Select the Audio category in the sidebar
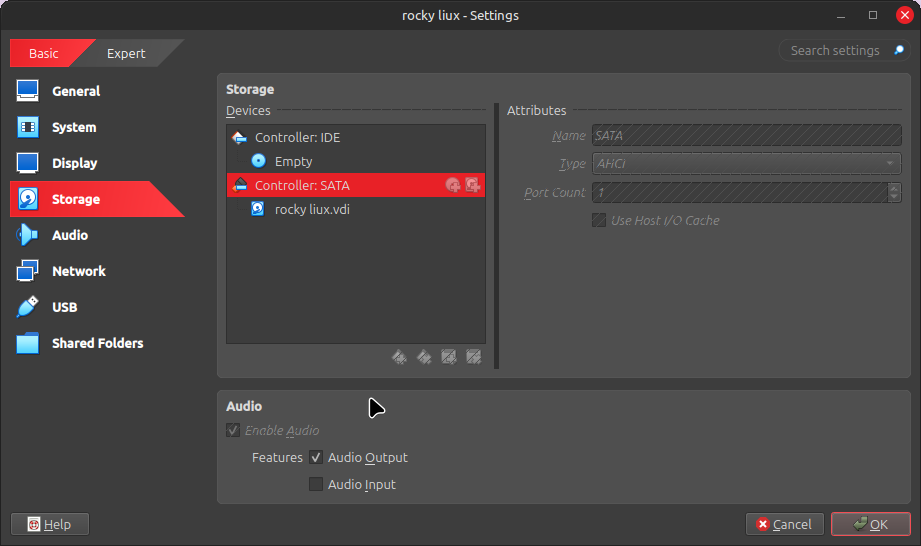Viewport: 921px width, 546px height. (69, 235)
